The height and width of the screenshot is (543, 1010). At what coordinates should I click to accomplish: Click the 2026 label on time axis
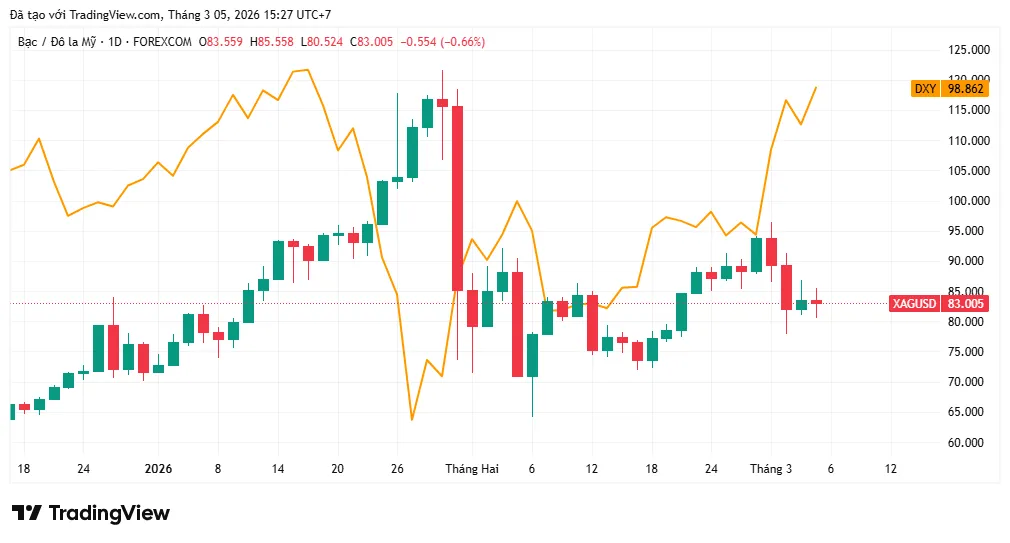click(158, 469)
